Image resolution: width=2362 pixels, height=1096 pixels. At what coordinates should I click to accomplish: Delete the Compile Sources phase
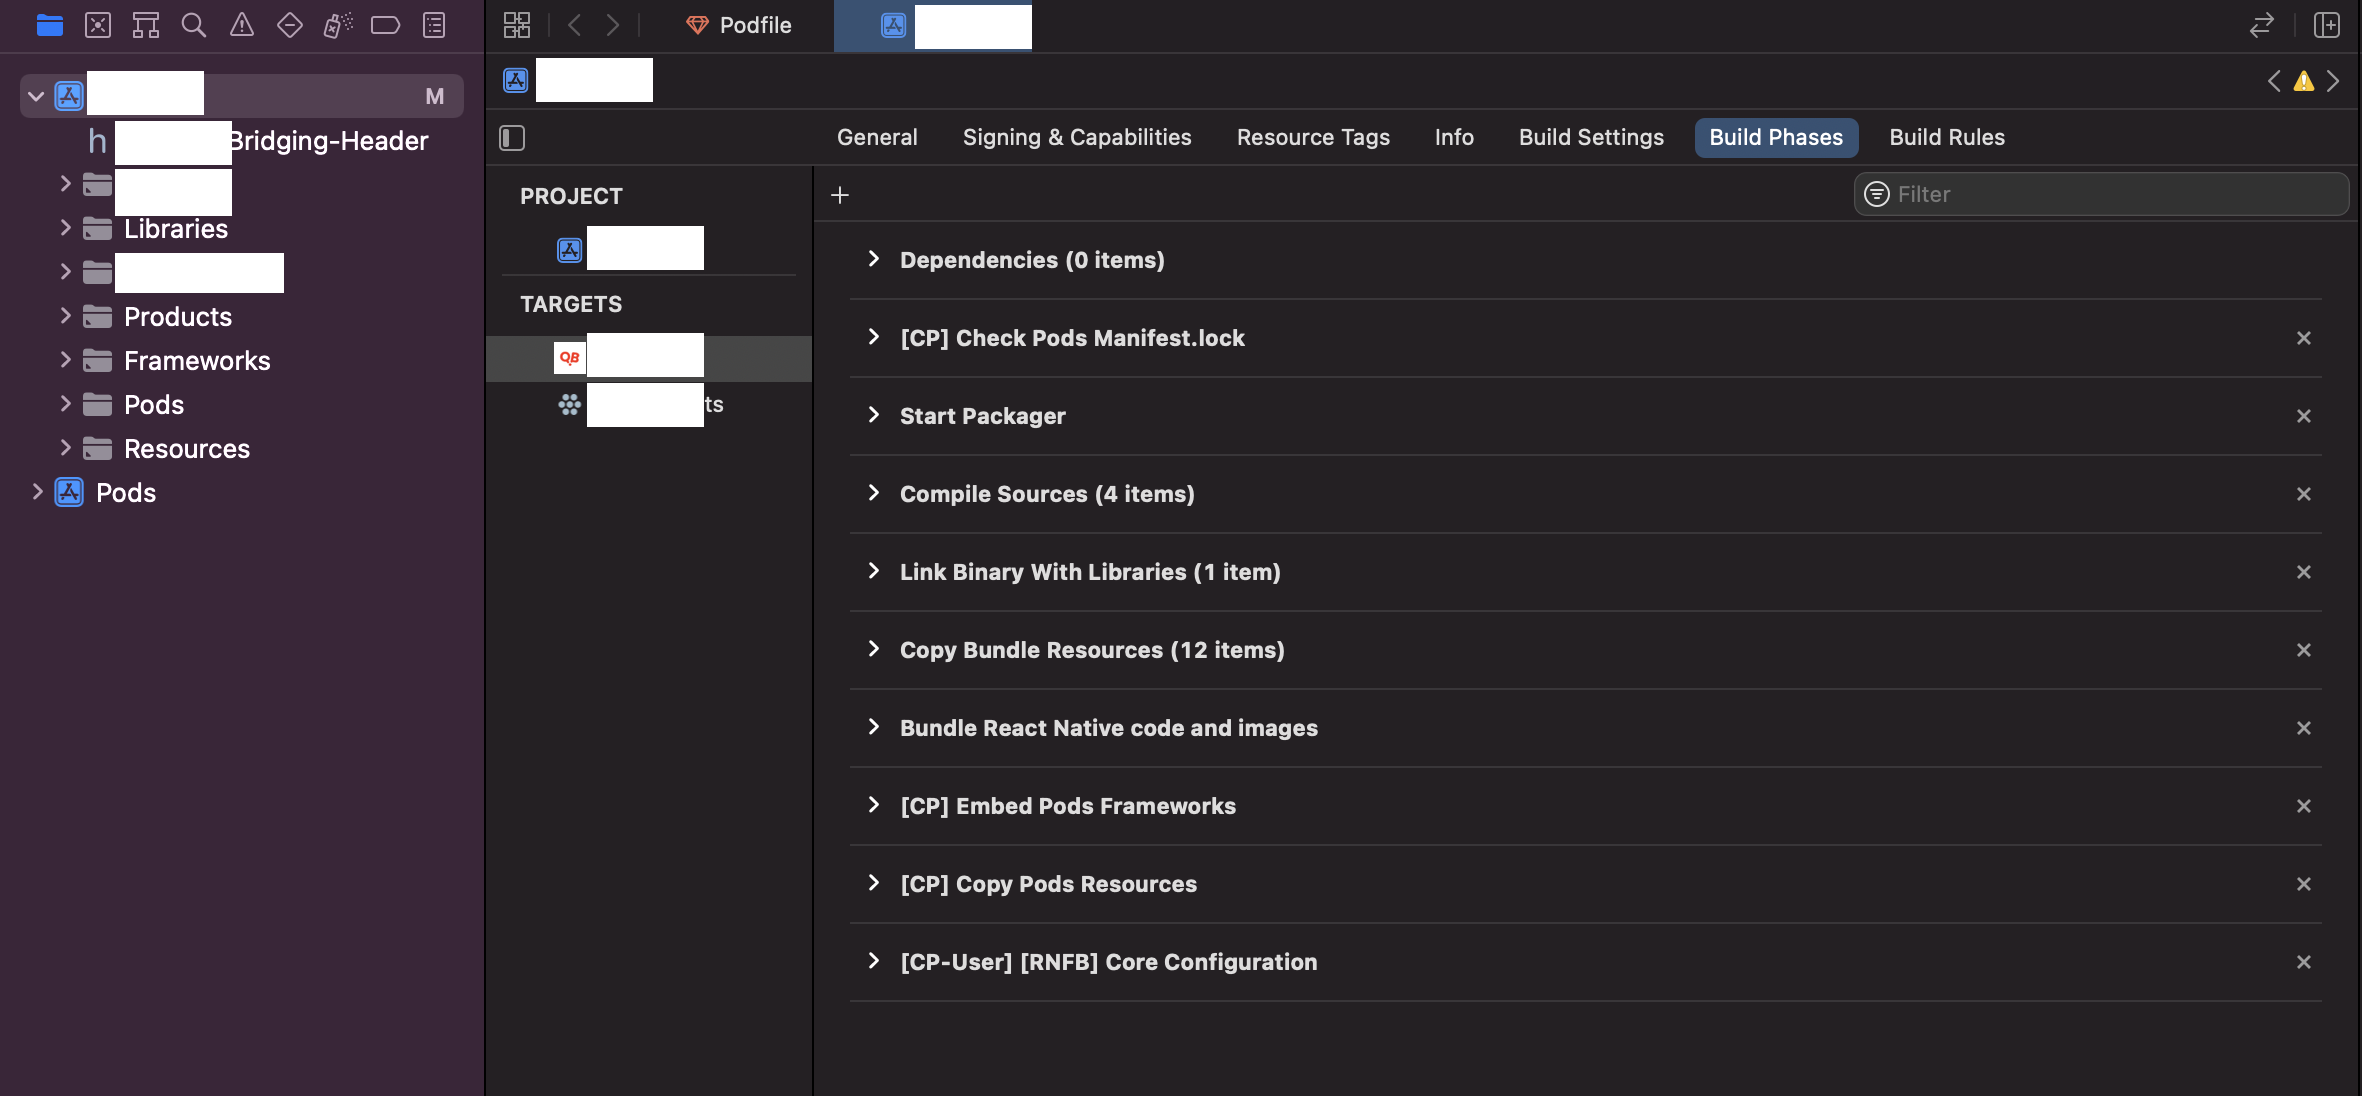(2304, 494)
